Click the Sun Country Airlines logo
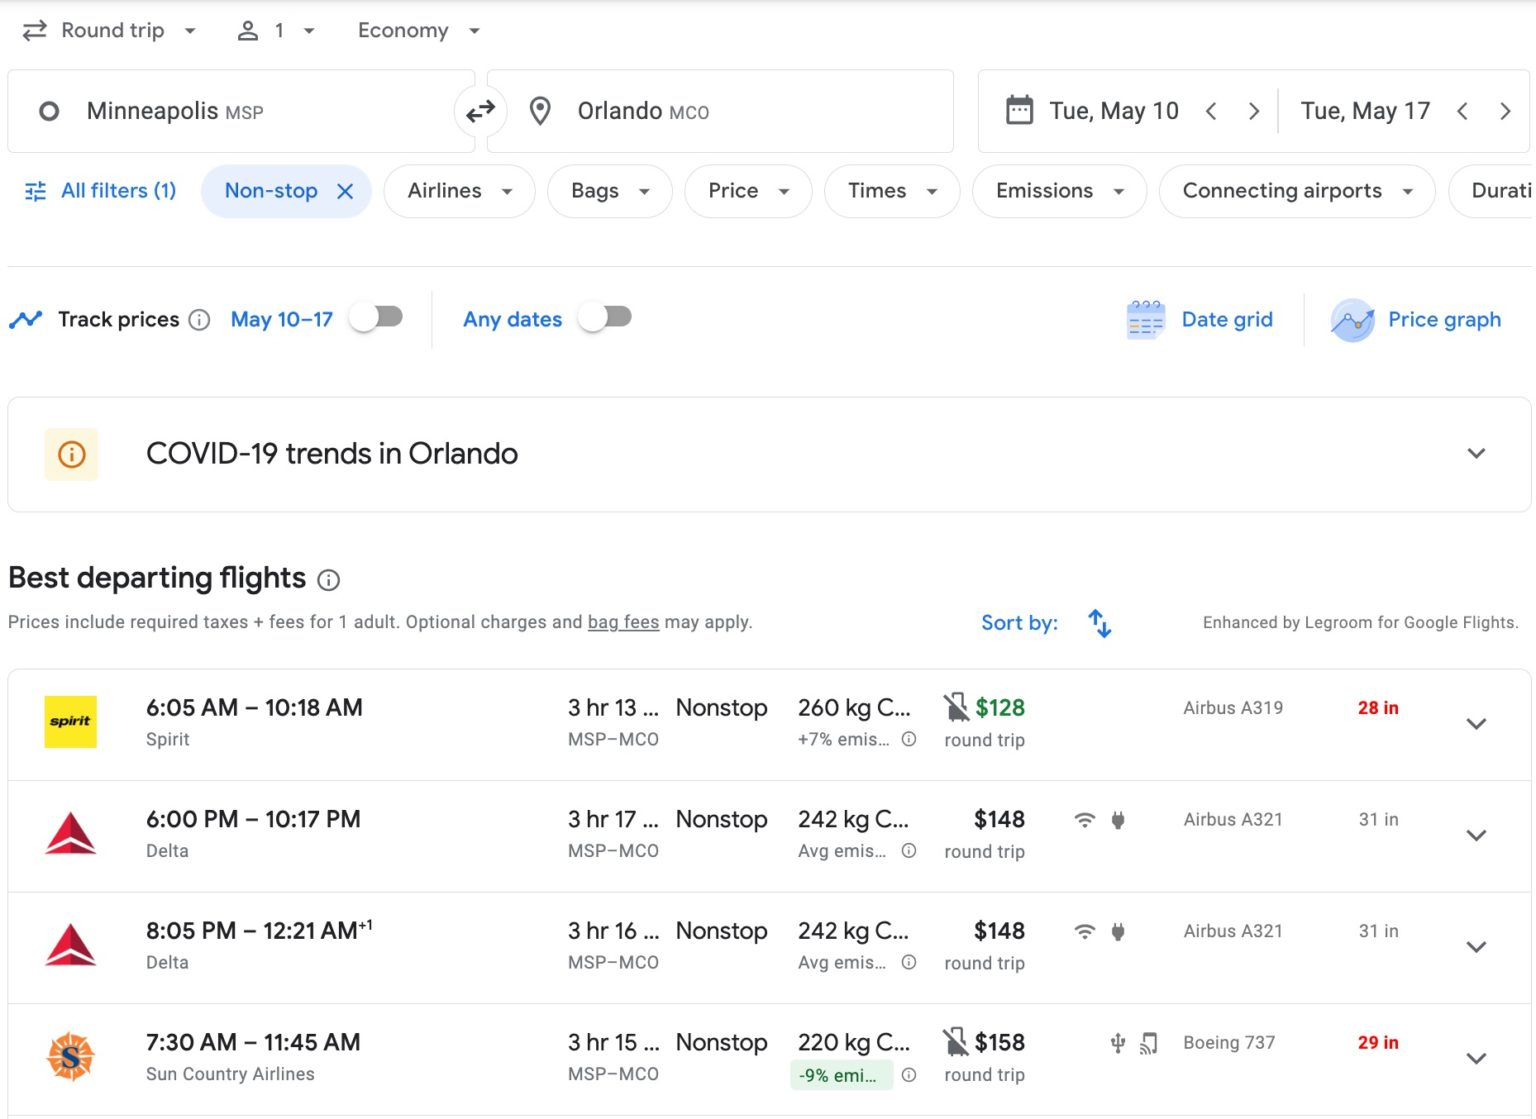The height and width of the screenshot is (1119, 1536). point(70,1057)
